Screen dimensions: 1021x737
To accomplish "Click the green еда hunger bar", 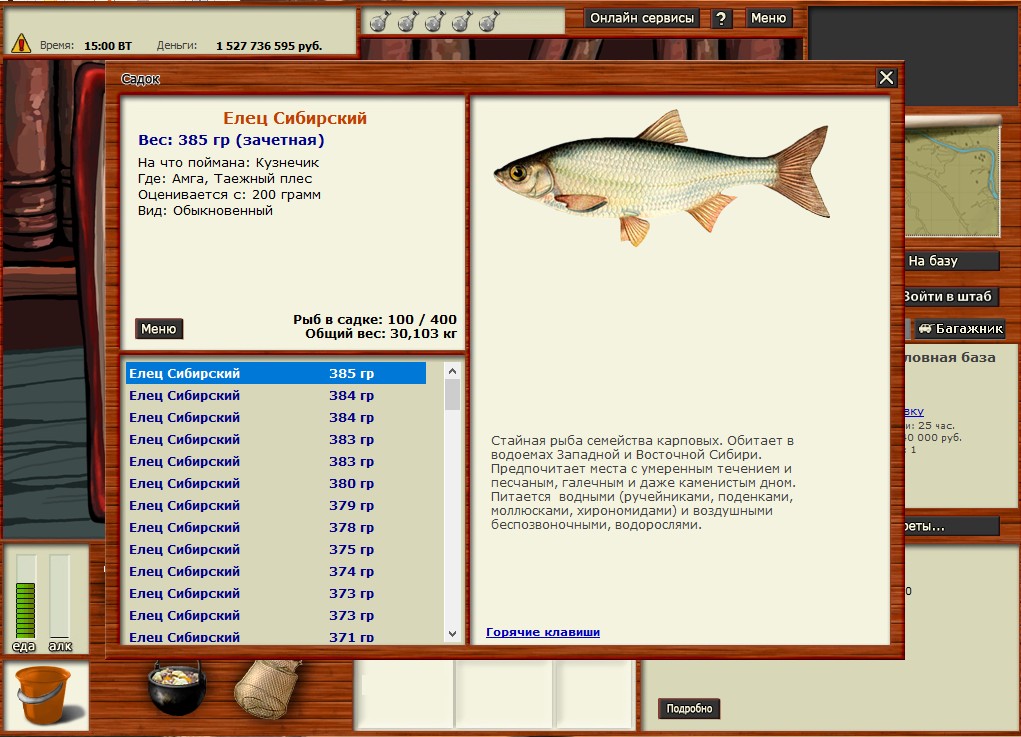I will click(x=26, y=596).
